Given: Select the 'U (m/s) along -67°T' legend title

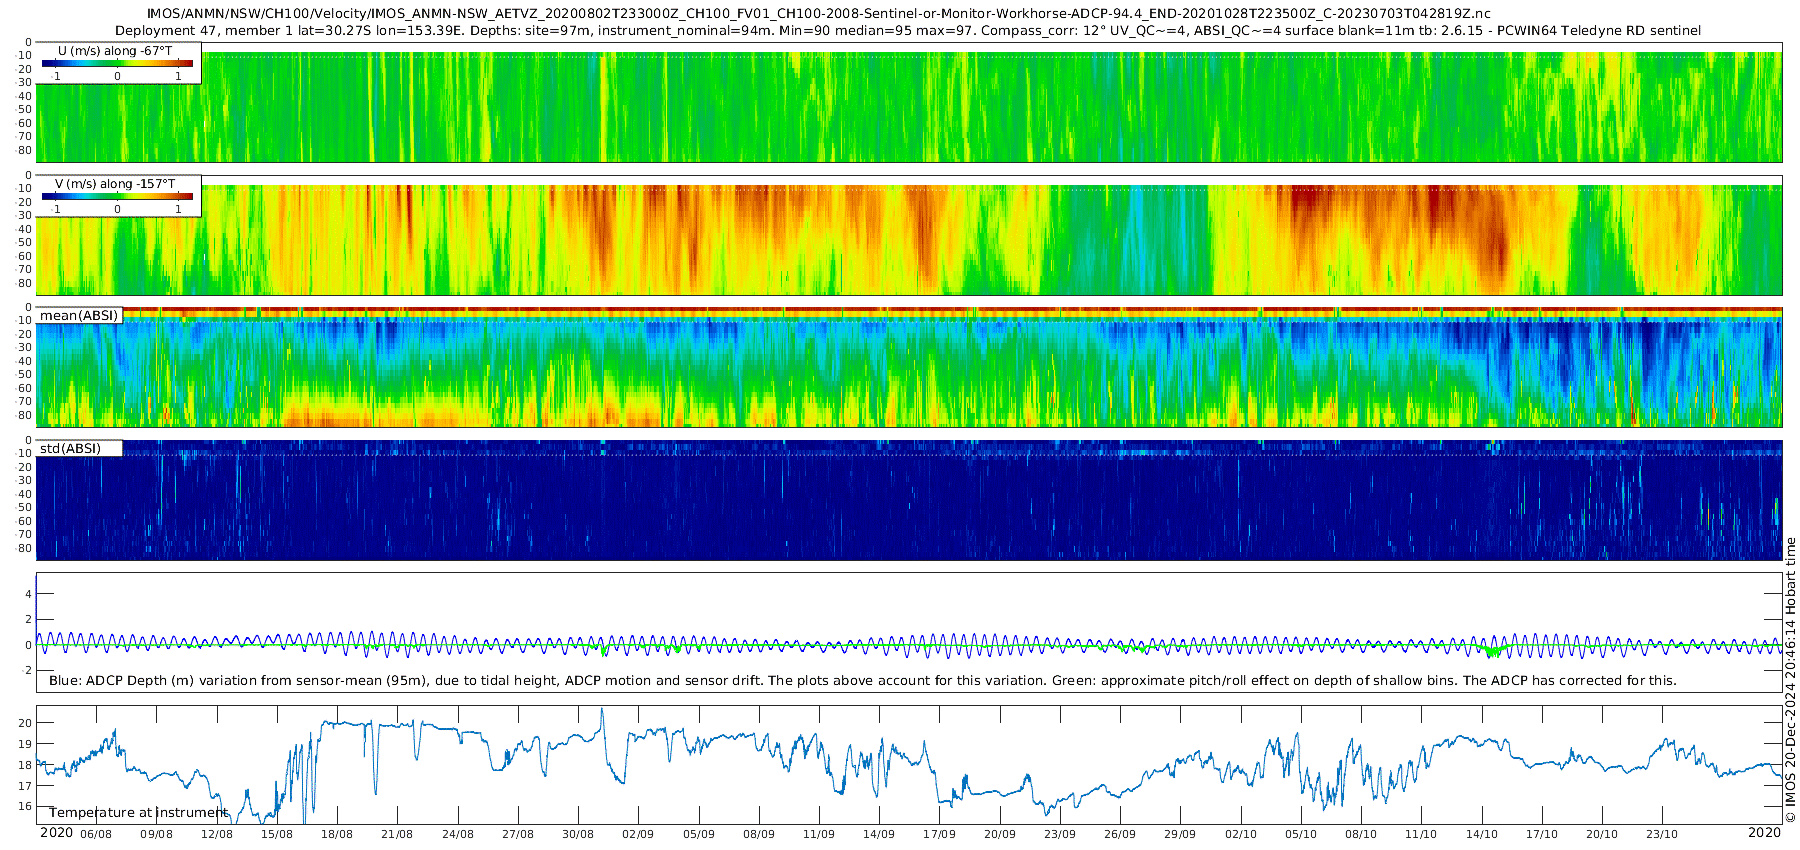Looking at the screenshot, I should tap(115, 50).
